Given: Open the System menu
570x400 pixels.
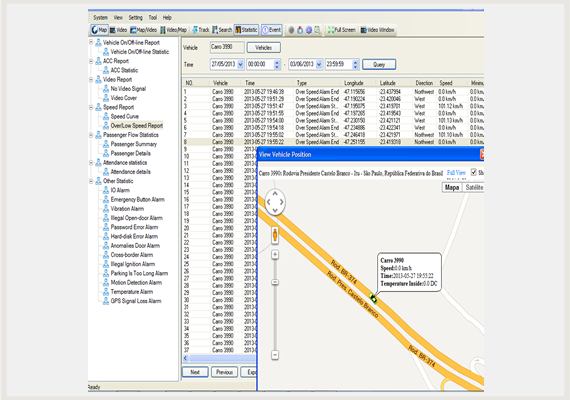Looking at the screenshot, I should (x=100, y=17).
